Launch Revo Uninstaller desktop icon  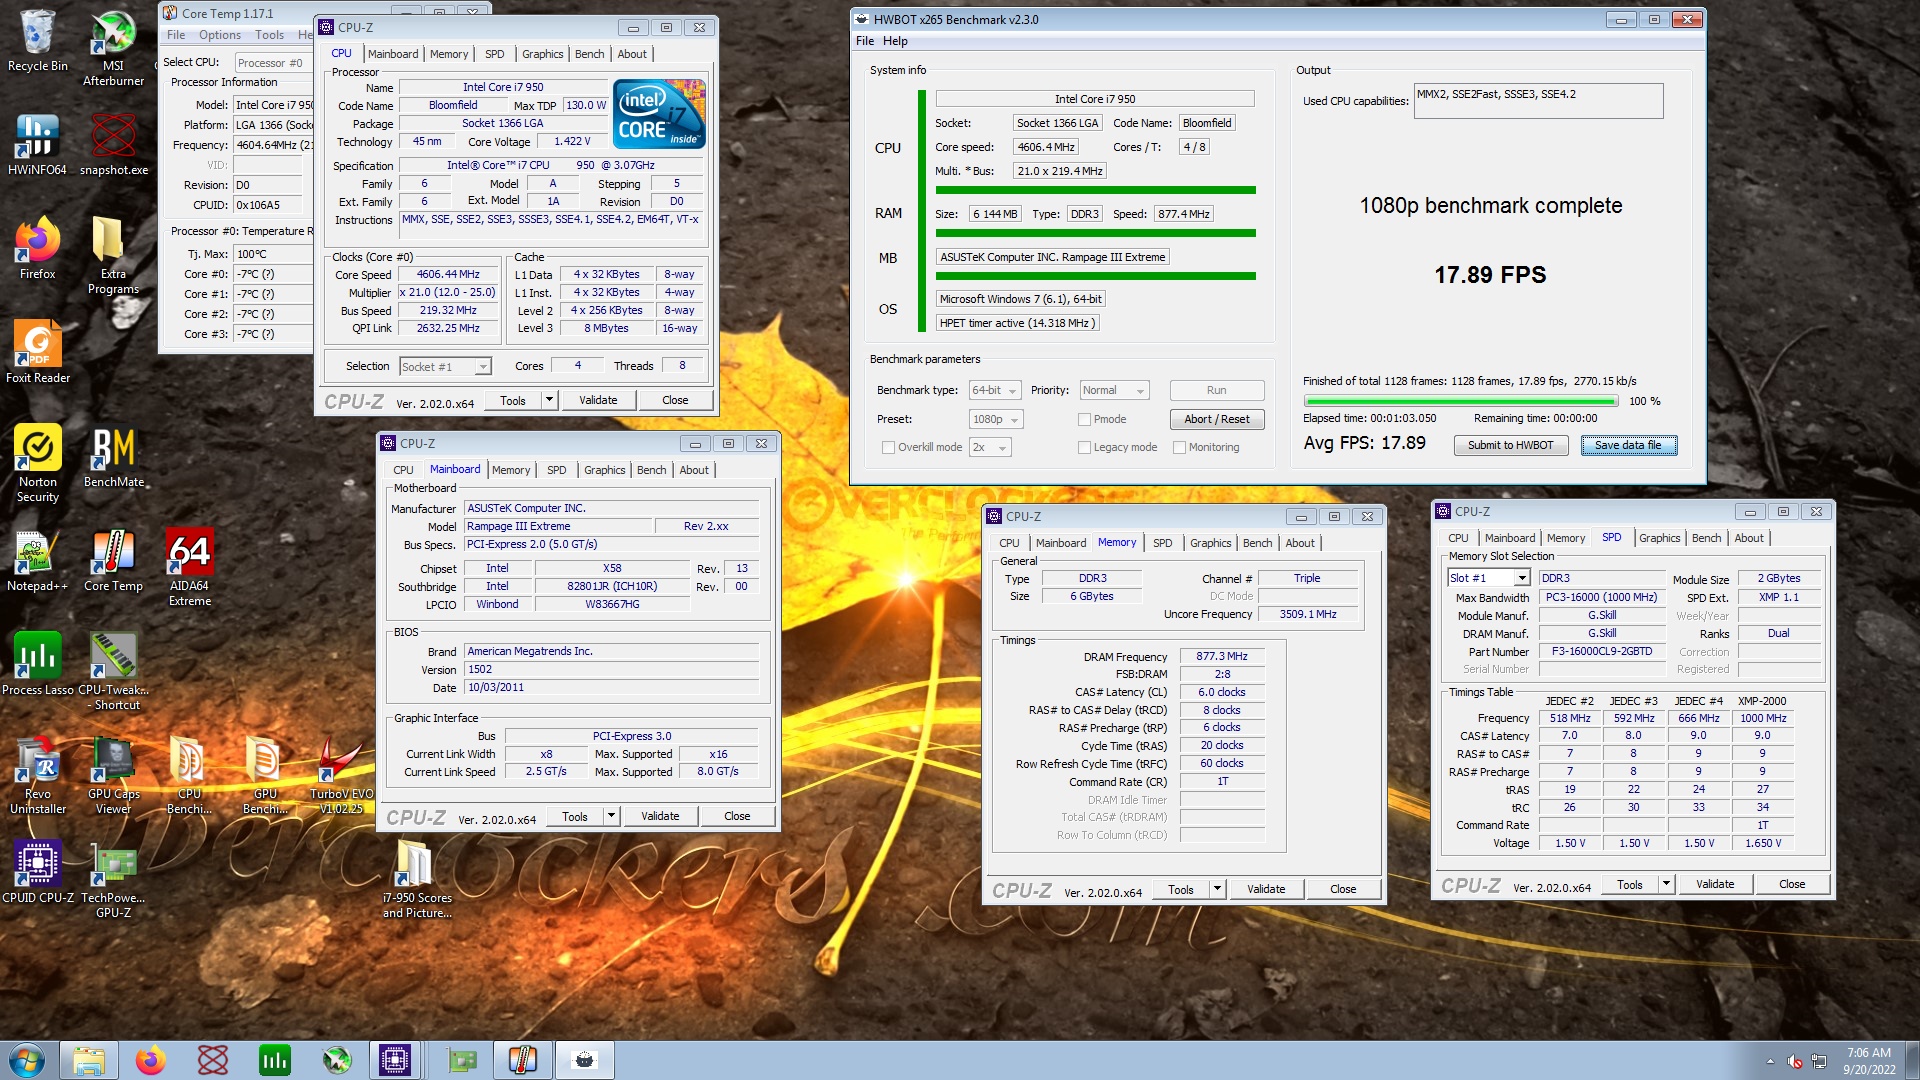[x=37, y=775]
